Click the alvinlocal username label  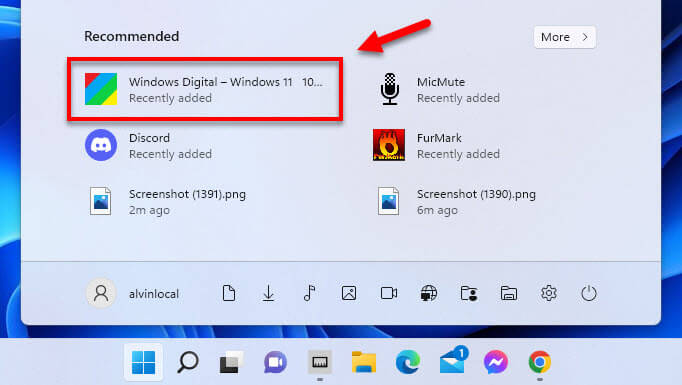click(154, 294)
